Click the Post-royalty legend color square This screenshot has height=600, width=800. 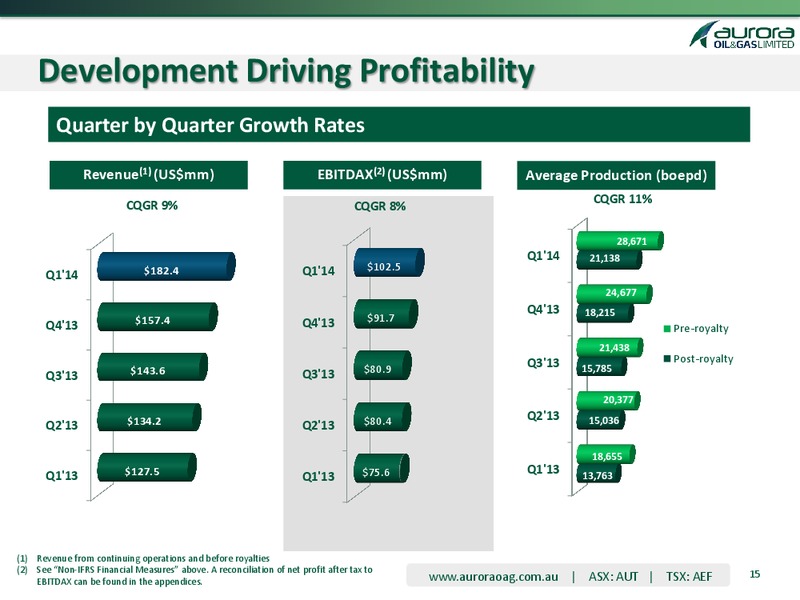coord(667,359)
